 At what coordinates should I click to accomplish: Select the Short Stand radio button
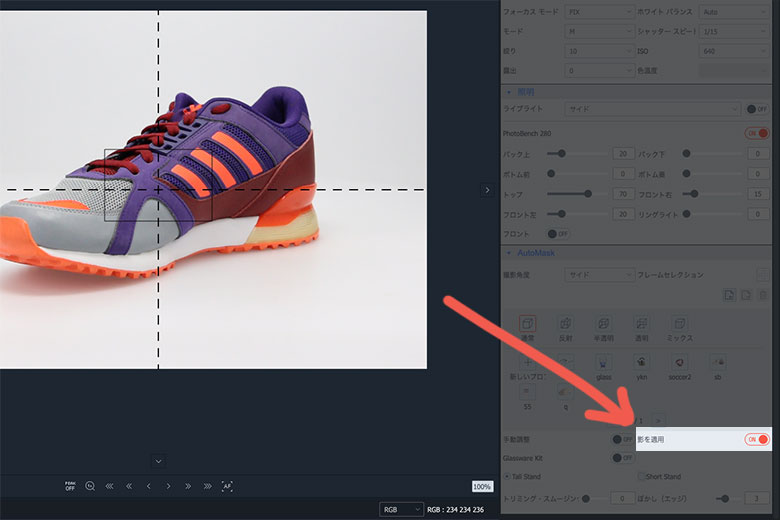[x=640, y=477]
